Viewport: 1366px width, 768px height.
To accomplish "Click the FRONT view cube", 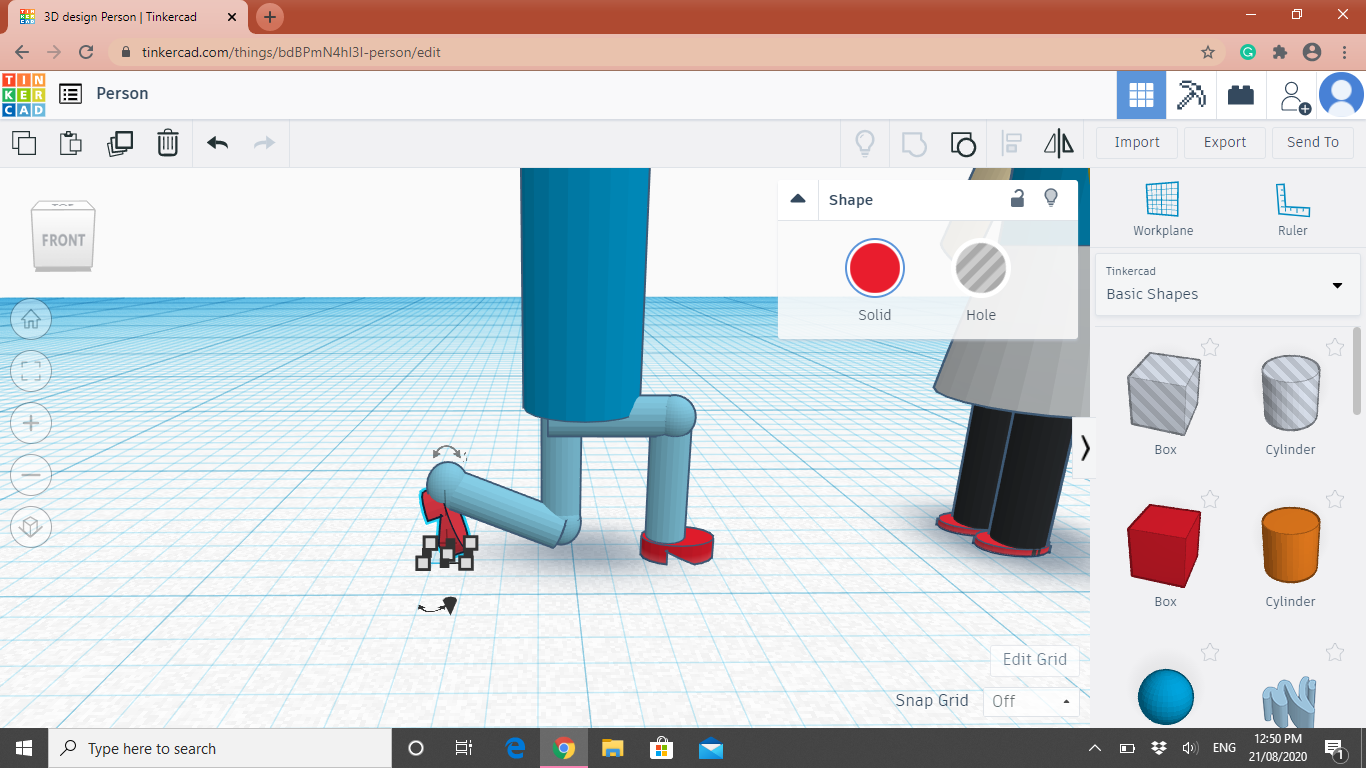I will [x=64, y=236].
